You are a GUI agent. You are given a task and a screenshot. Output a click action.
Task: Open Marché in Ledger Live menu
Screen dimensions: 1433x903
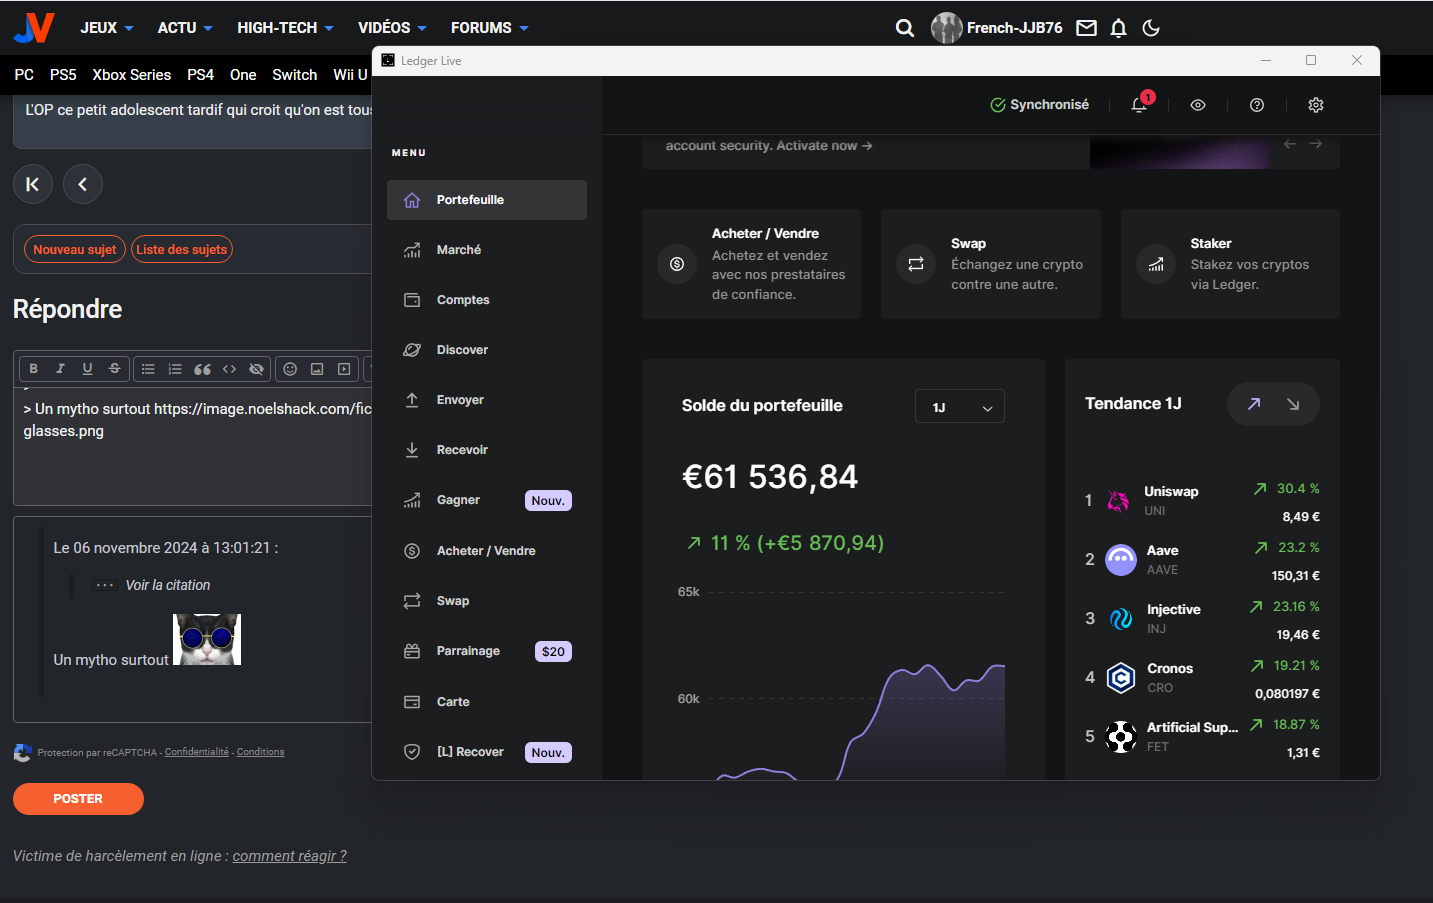click(487, 250)
